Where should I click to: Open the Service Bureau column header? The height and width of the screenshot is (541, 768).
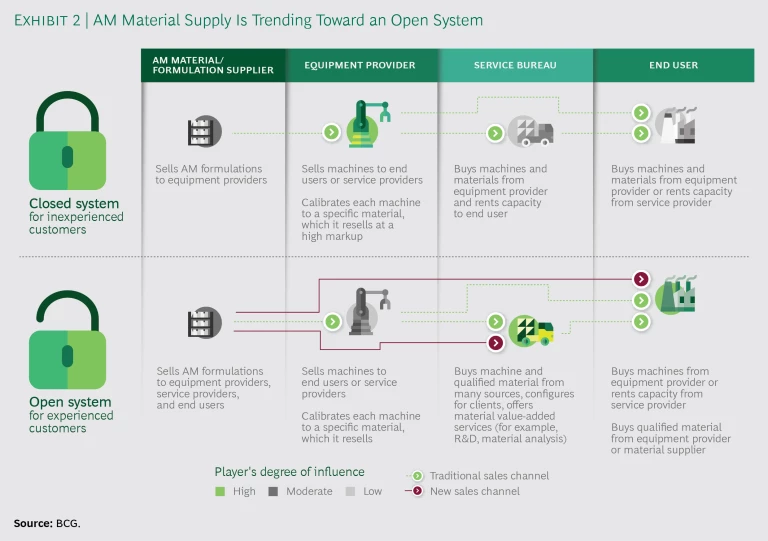pos(514,65)
